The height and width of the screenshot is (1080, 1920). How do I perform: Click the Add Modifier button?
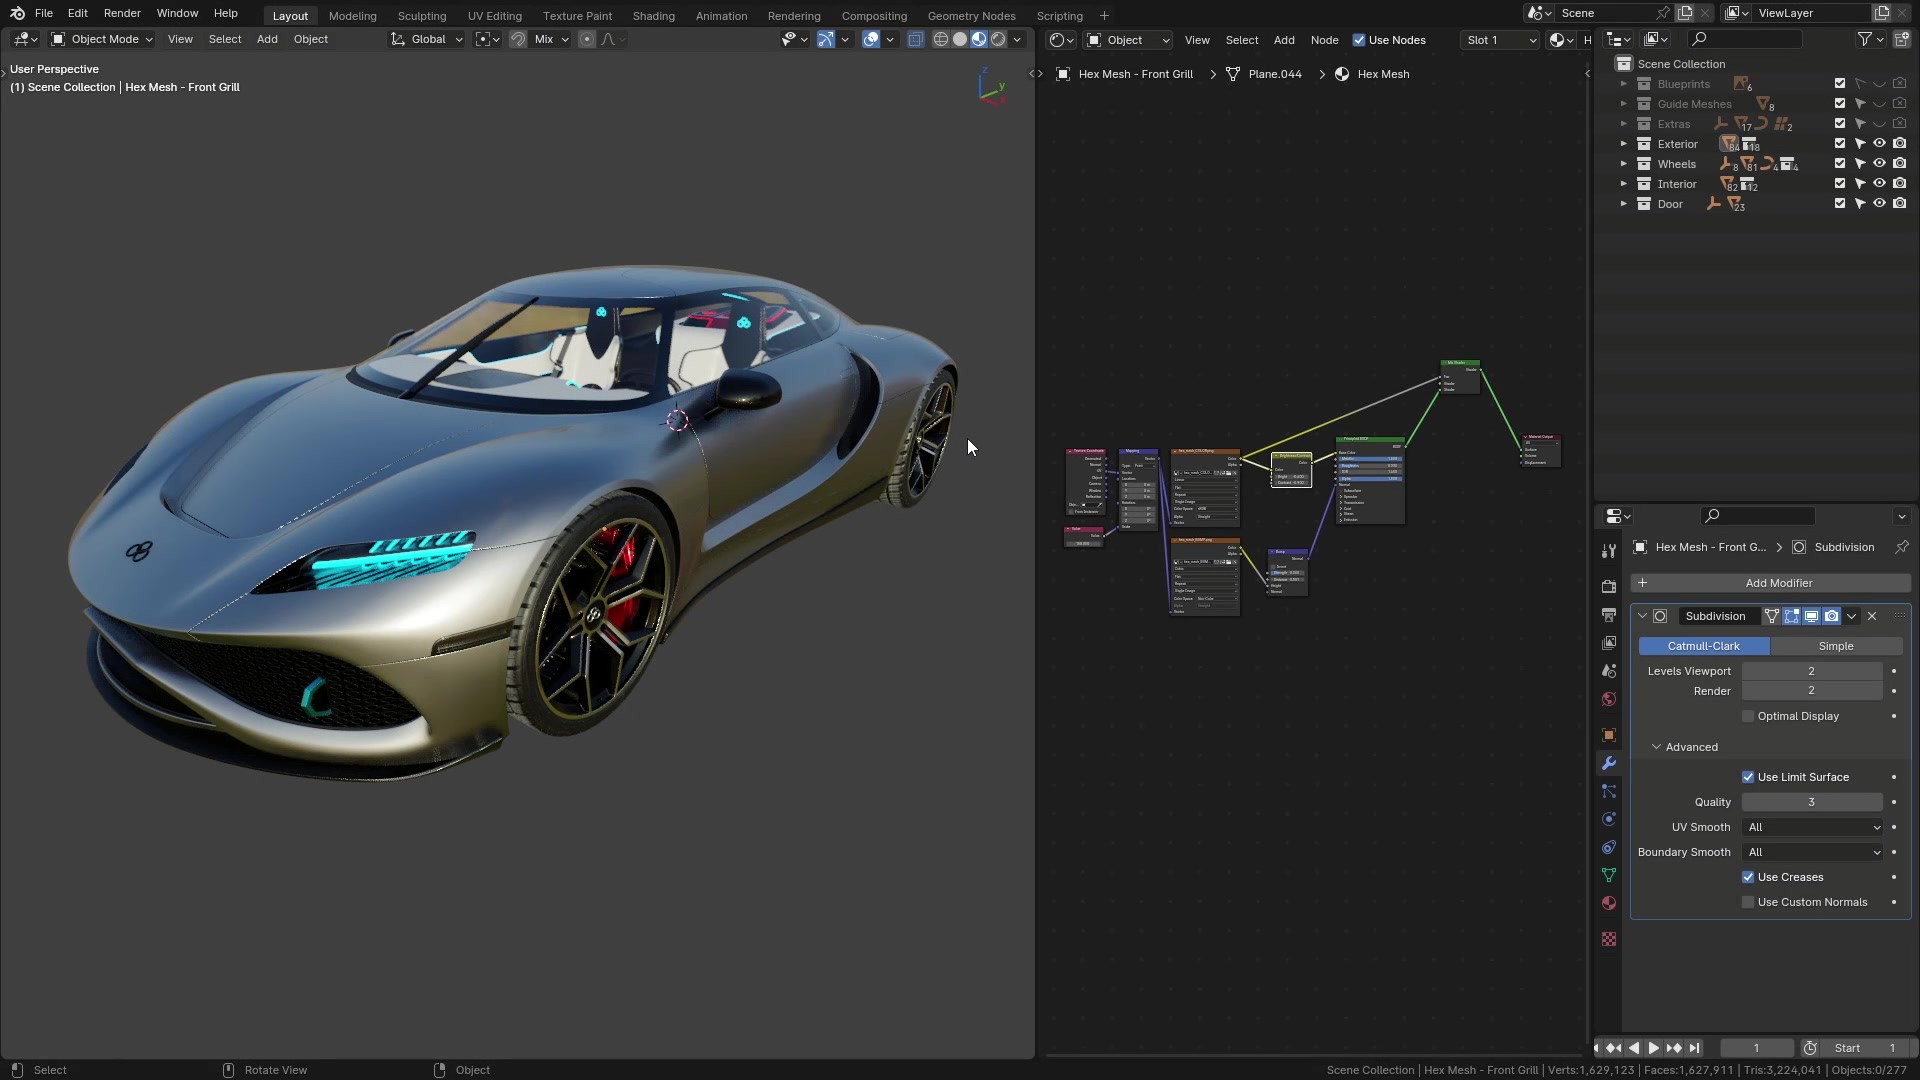click(1770, 583)
